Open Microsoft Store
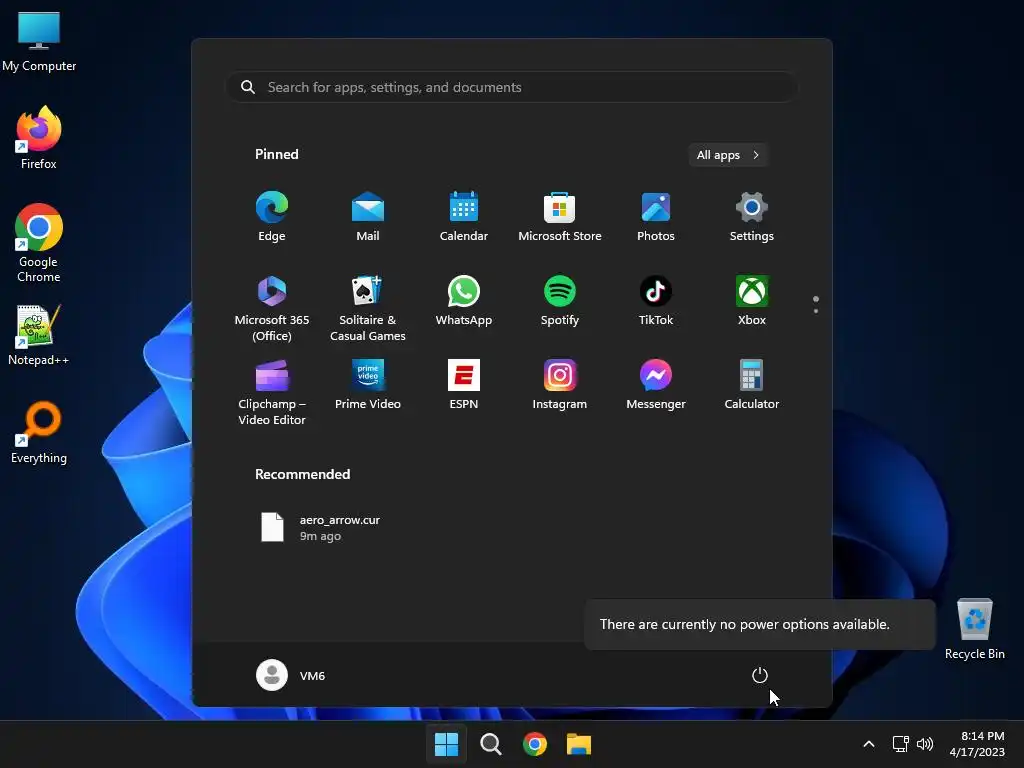1024x768 pixels. click(x=560, y=217)
